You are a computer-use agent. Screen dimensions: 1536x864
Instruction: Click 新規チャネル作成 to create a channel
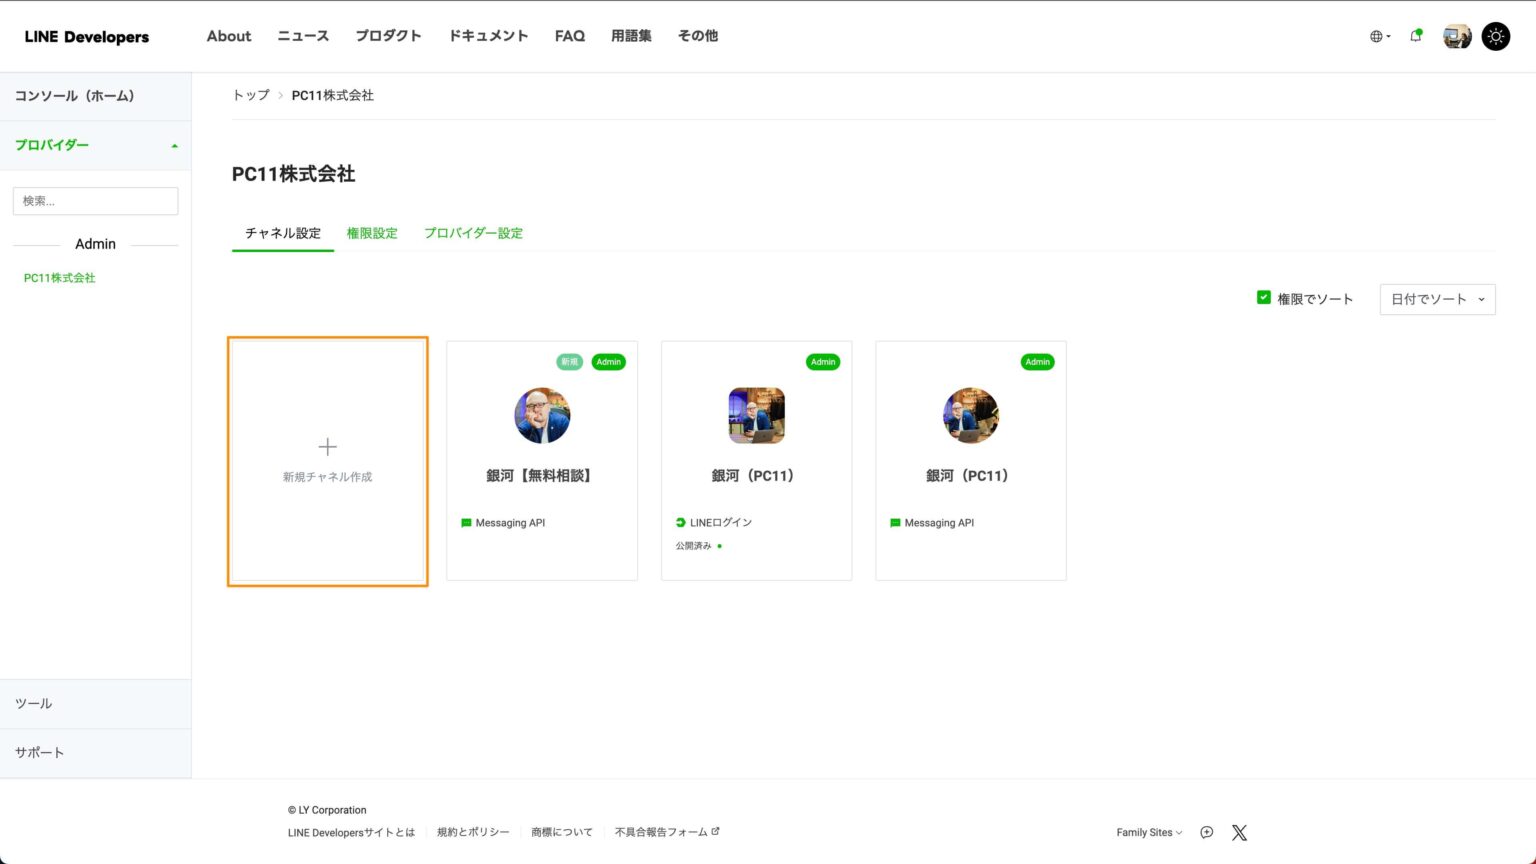[x=327, y=460]
